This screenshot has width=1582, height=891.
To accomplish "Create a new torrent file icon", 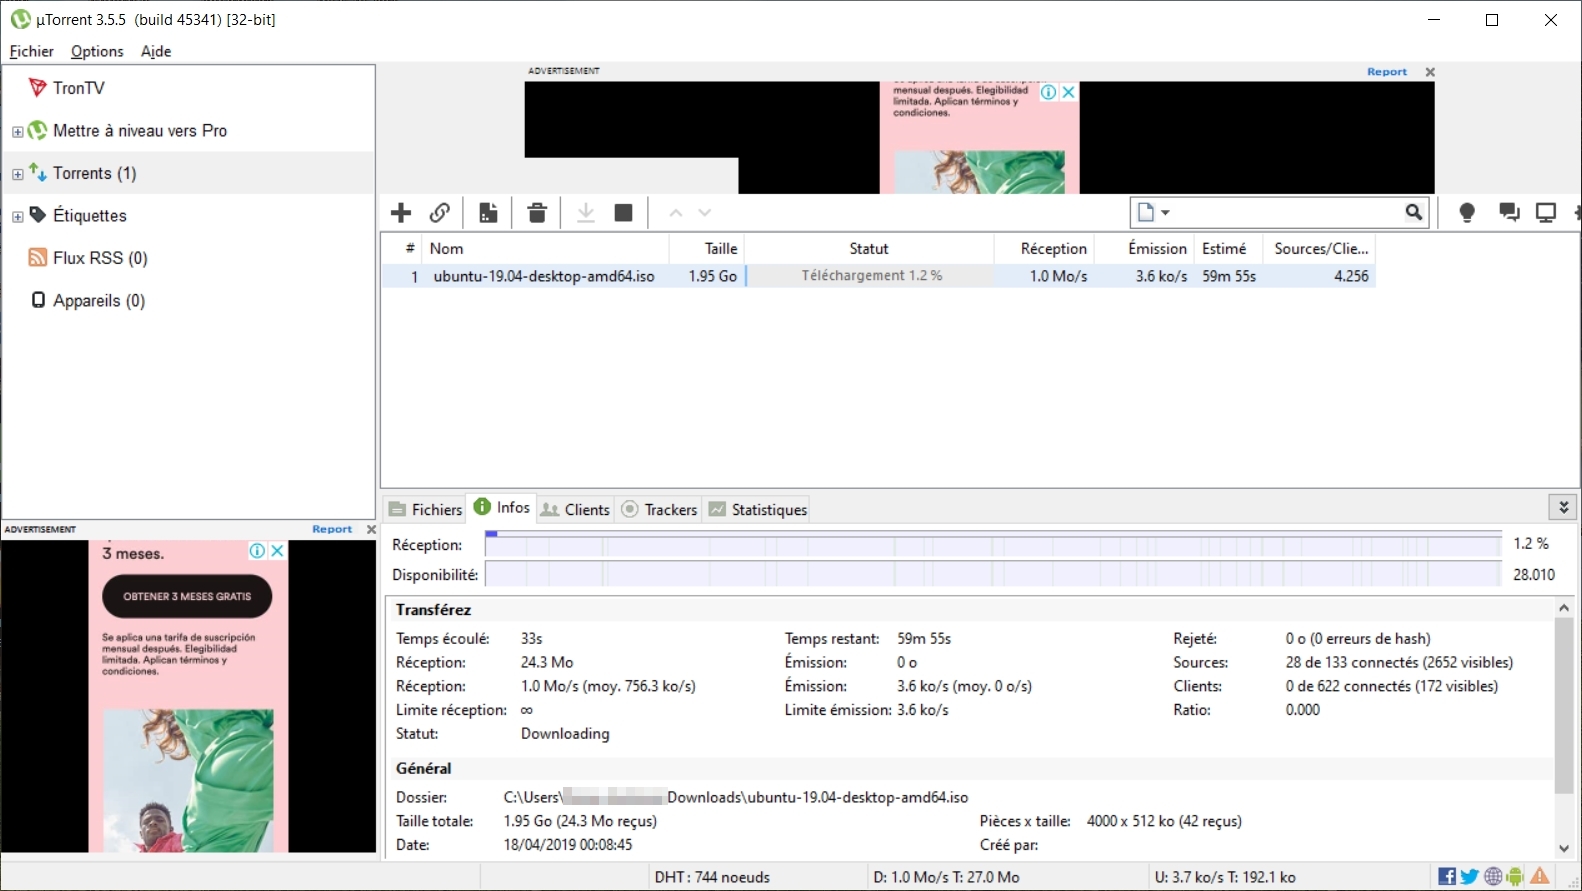I will 488,212.
